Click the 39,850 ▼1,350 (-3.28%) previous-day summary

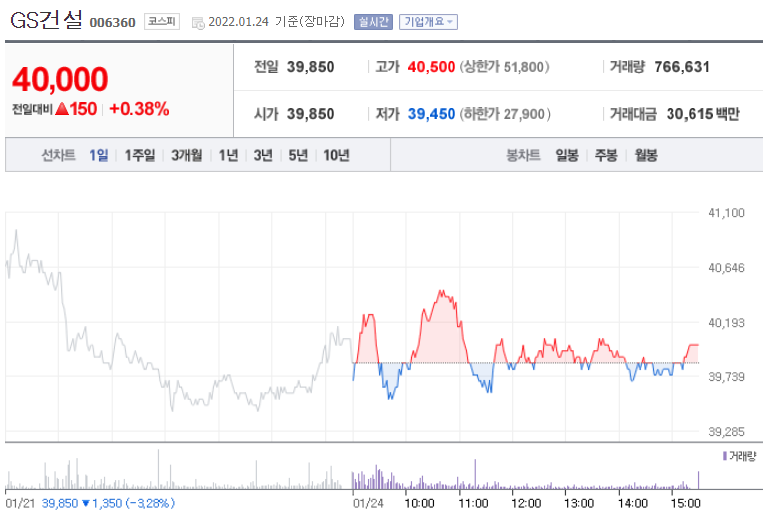click(x=108, y=503)
